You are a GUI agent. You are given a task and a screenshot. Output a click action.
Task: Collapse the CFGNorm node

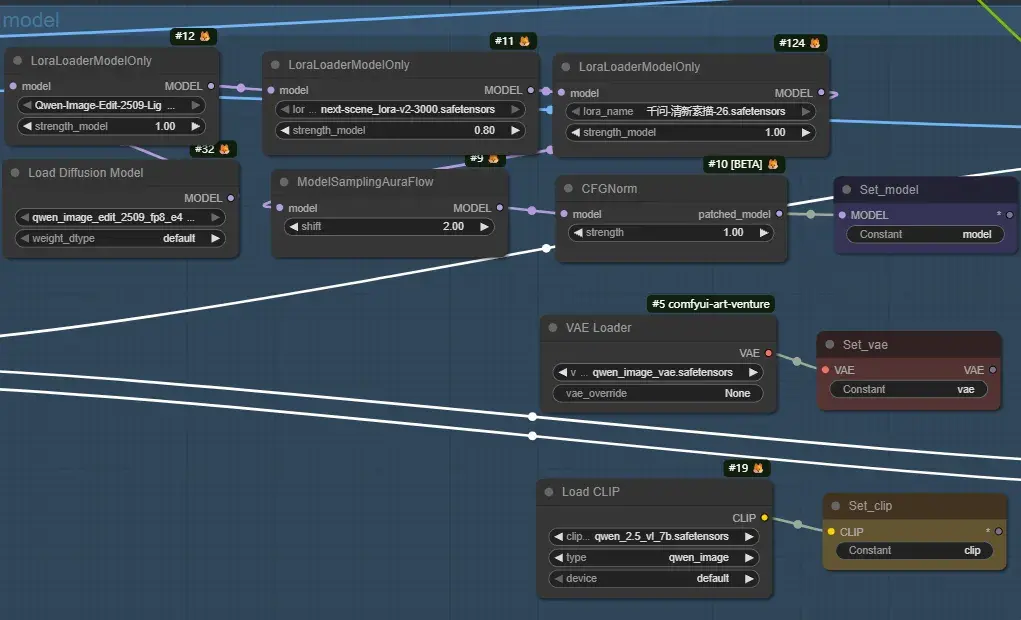(568, 188)
